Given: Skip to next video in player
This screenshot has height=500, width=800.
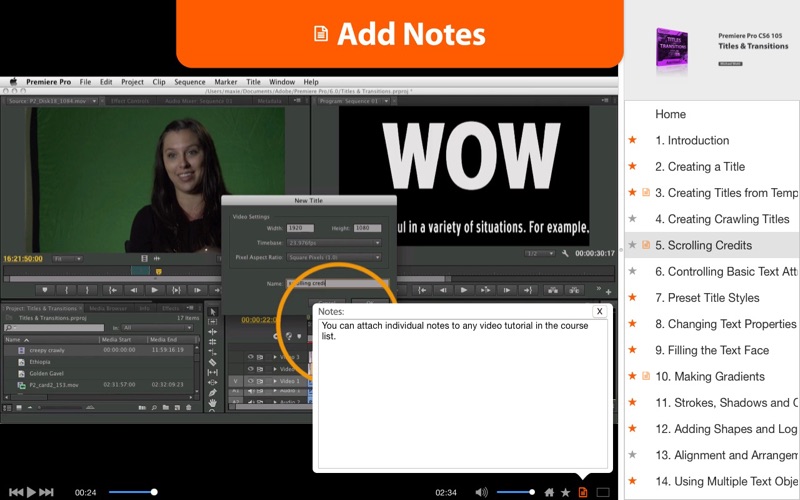Looking at the screenshot, I should [x=46, y=492].
